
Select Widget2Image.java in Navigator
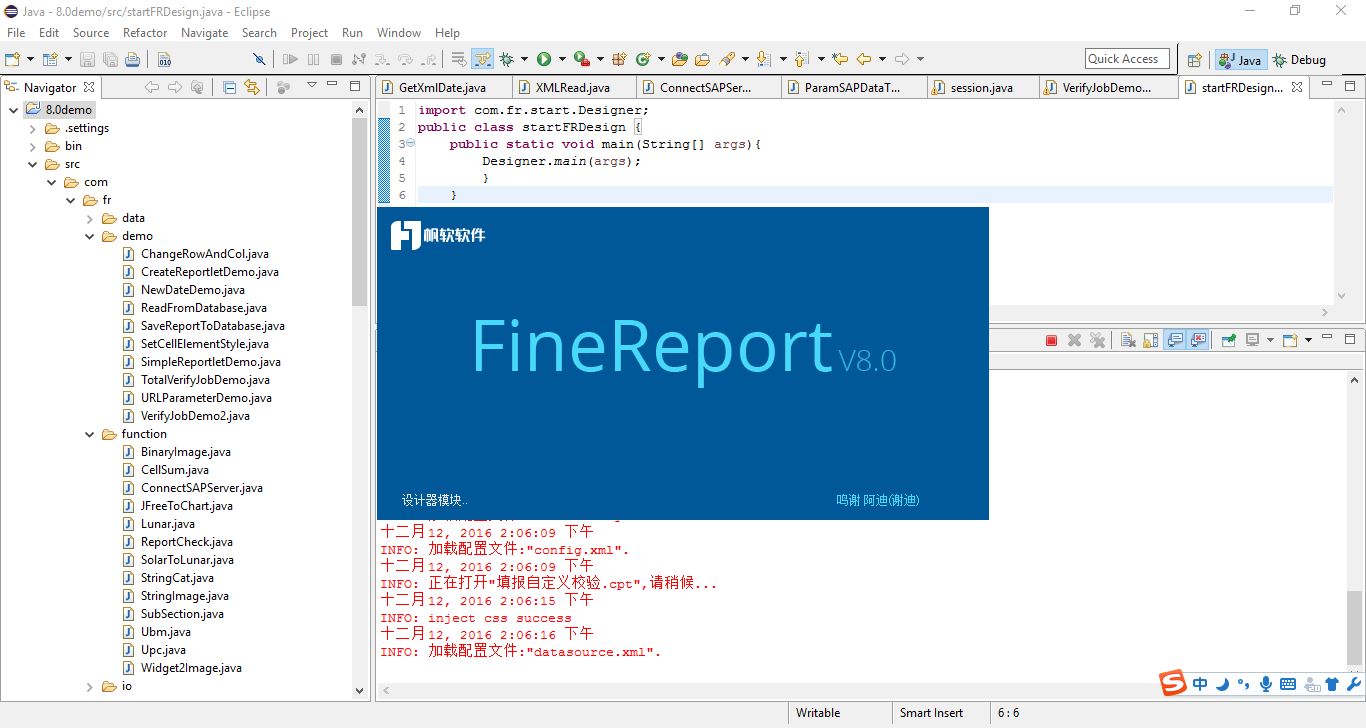coord(191,668)
